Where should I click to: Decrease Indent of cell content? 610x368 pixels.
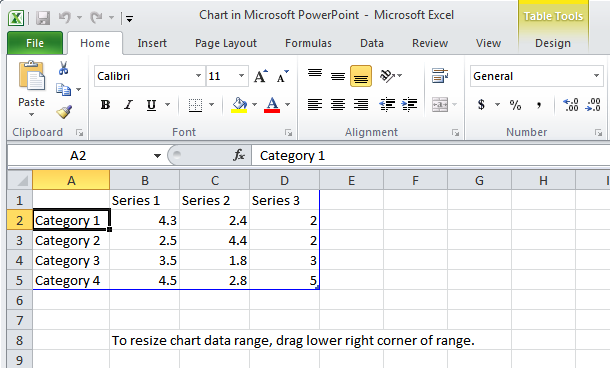[x=387, y=105]
